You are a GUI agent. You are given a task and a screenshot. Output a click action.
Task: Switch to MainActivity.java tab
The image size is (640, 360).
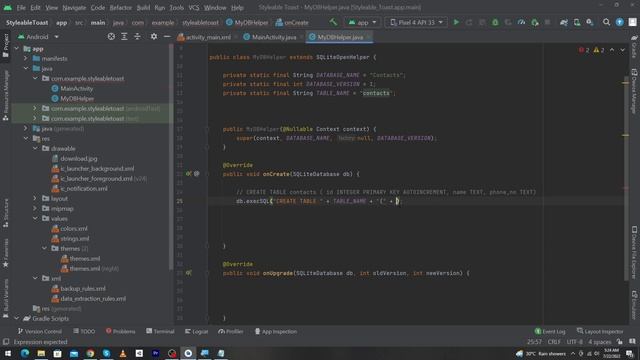coord(270,37)
